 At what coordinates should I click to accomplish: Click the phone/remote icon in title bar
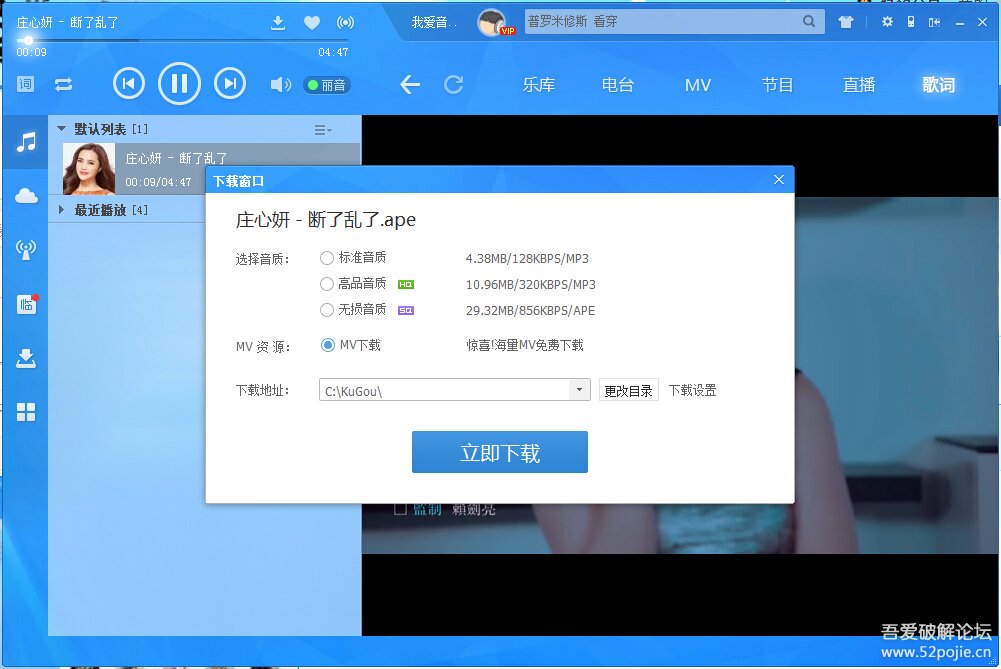[911, 22]
